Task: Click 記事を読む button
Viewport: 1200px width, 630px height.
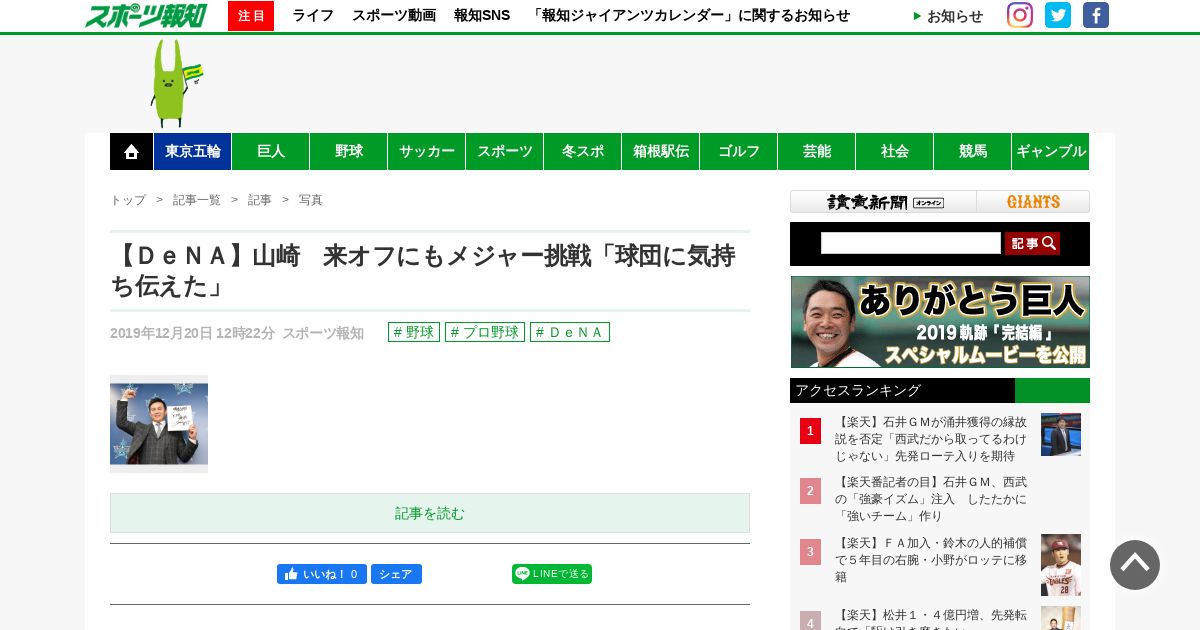Action: point(430,513)
